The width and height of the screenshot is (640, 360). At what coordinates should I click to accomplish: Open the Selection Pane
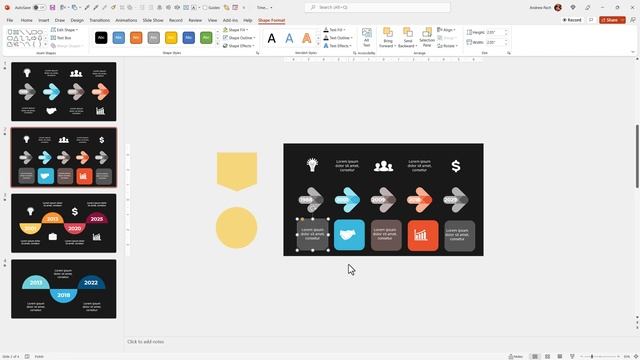[x=427, y=37]
